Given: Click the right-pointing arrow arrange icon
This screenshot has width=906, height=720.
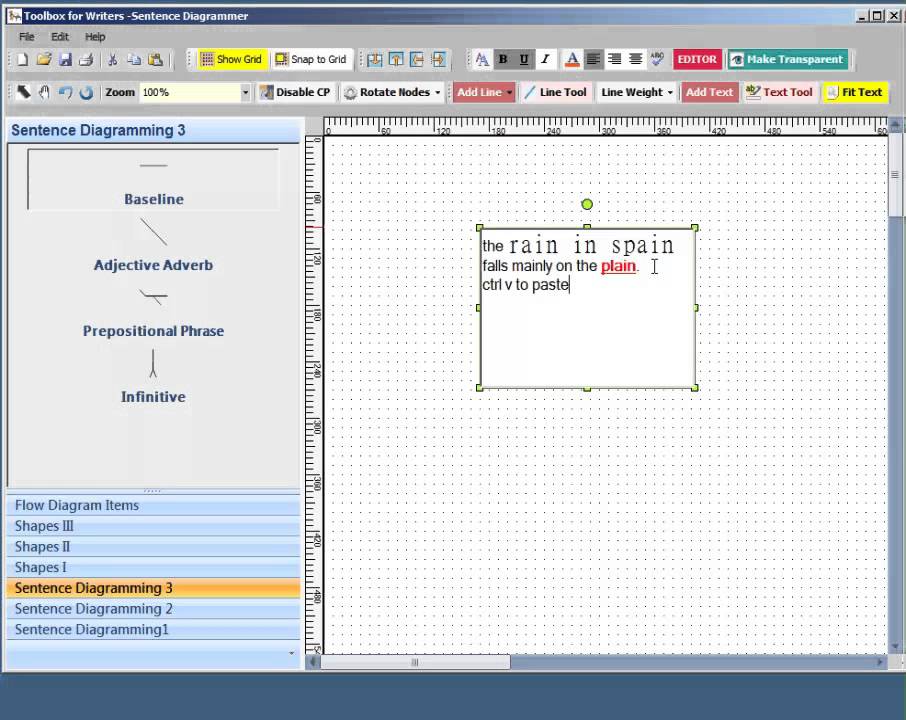Looking at the screenshot, I should pyautogui.click(x=439, y=60).
